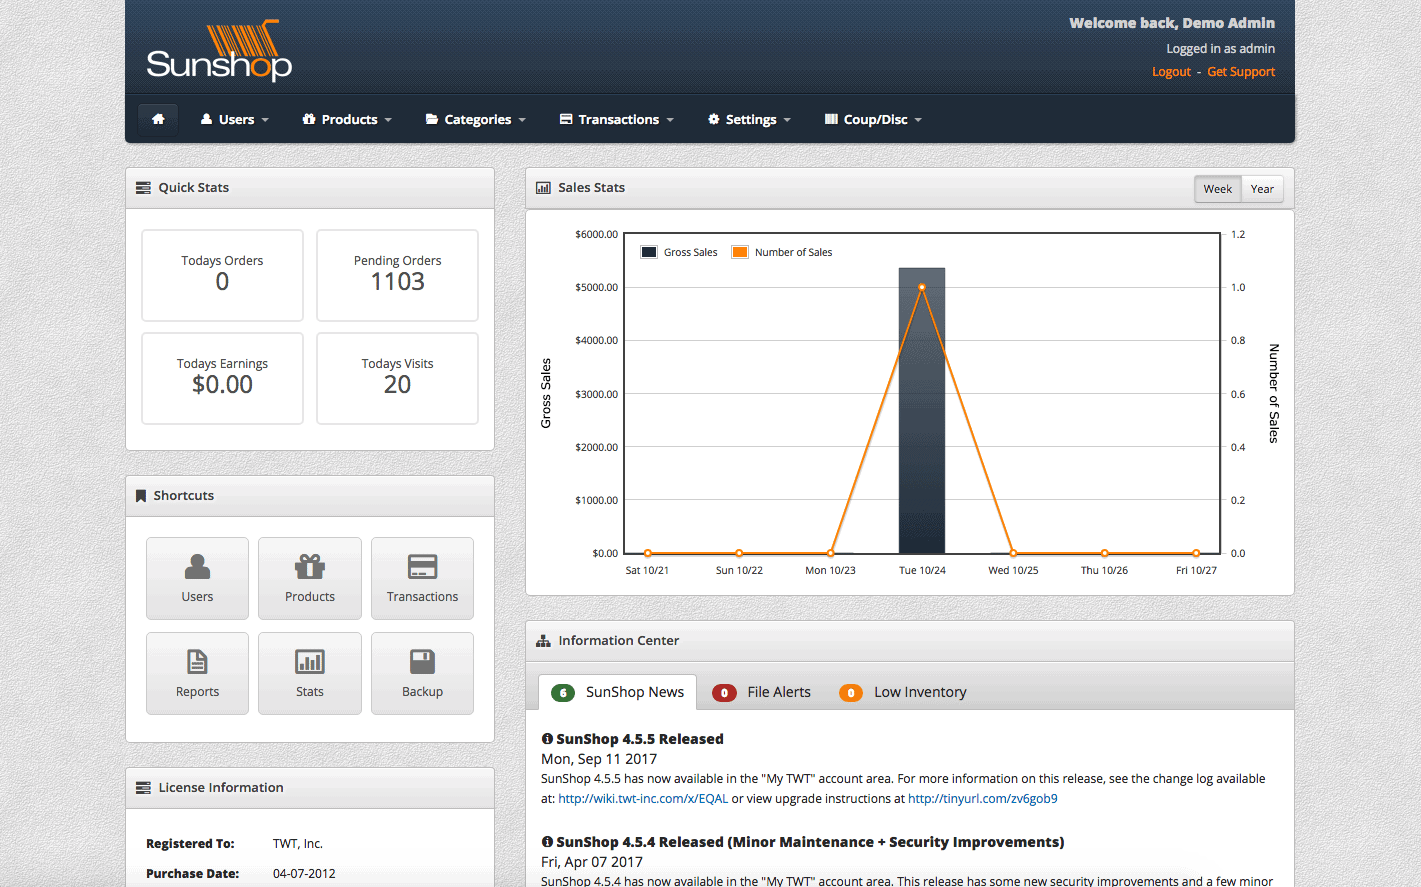
Task: Expand the Users dropdown caret
Action: (265, 120)
